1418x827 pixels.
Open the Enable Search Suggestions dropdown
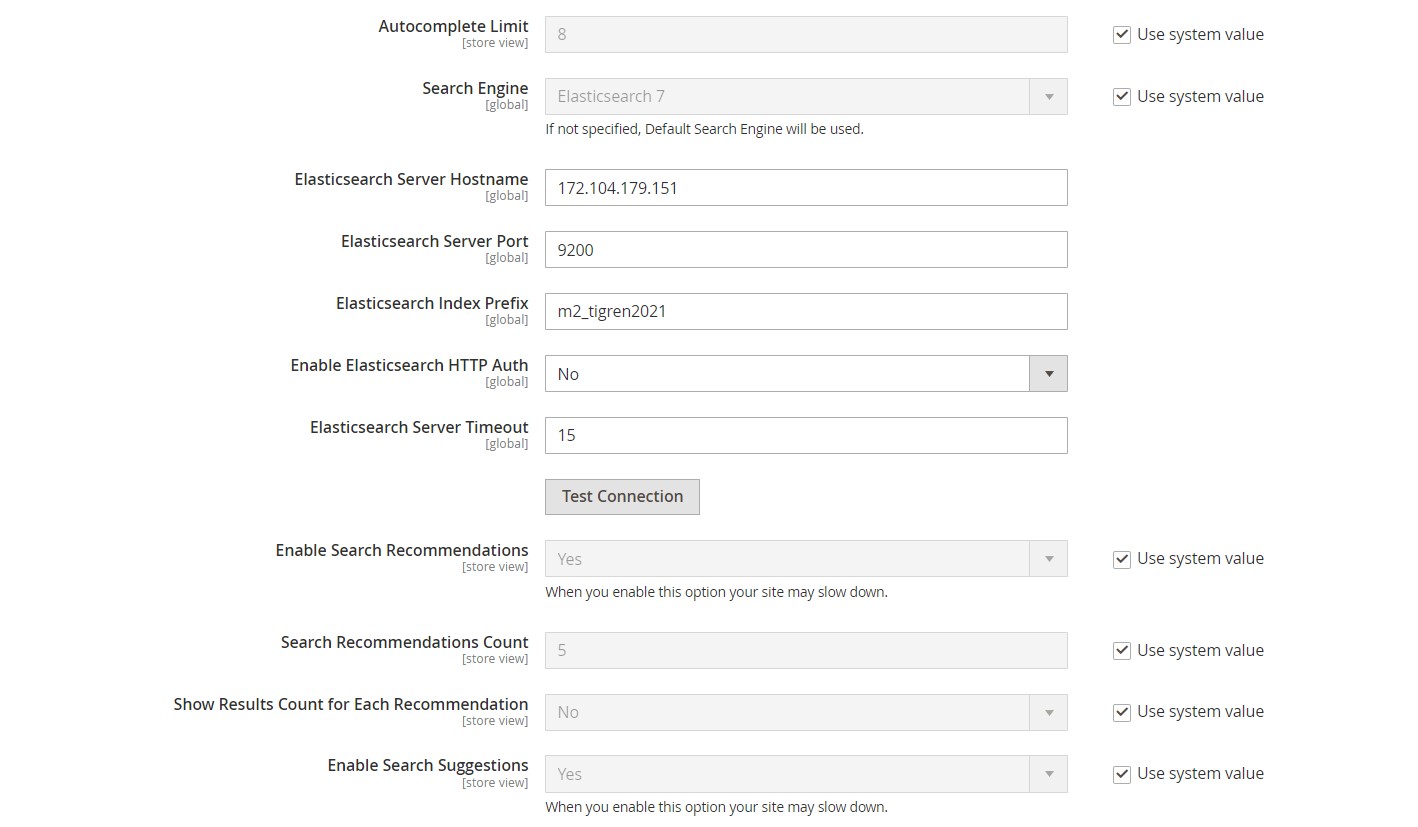click(x=805, y=774)
